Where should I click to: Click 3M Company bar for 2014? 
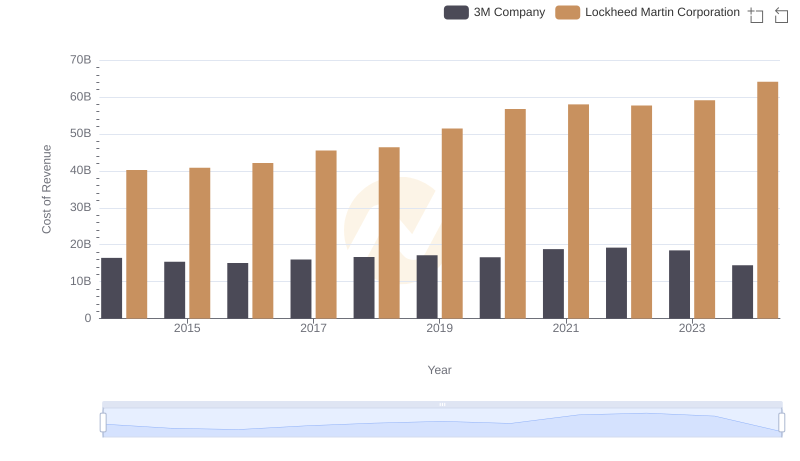click(111, 288)
